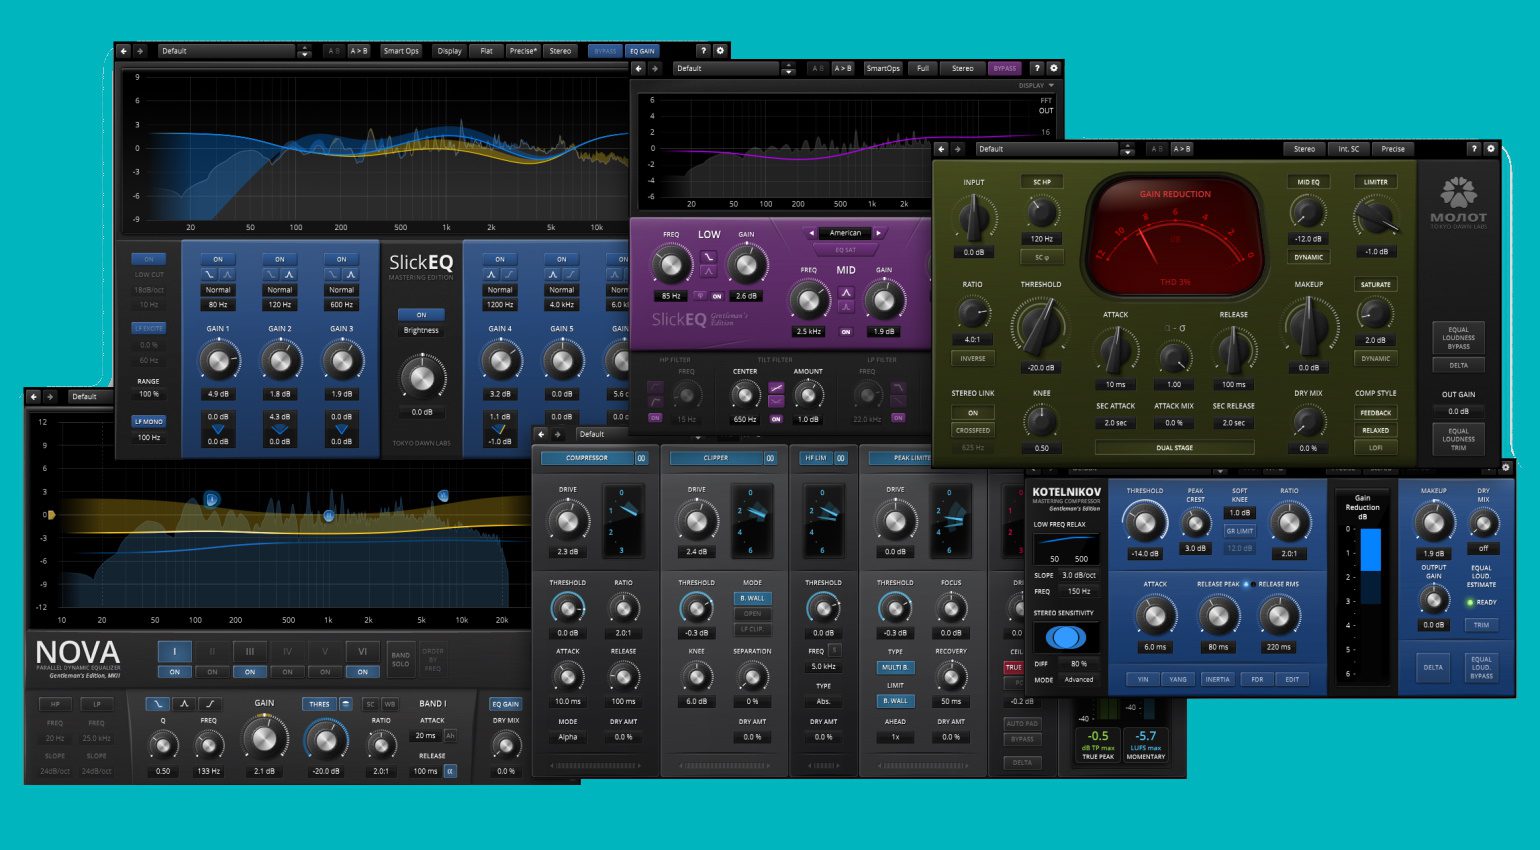The width and height of the screenshot is (1540, 850).
Task: Open Display menu in SlickEQ Mastering toolbar
Action: [450, 50]
